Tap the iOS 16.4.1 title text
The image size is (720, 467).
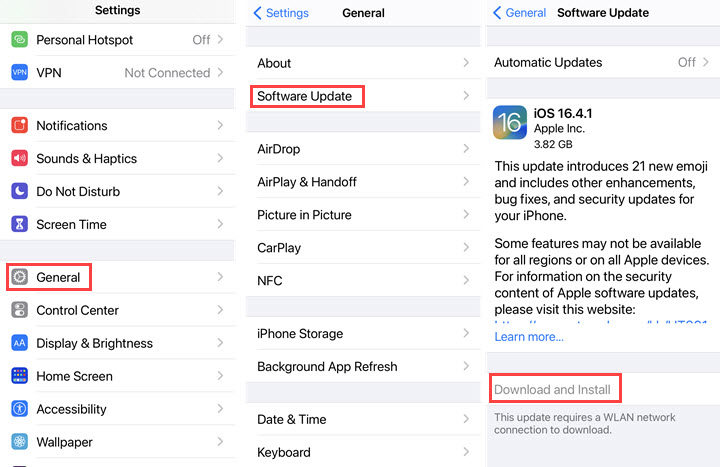point(562,113)
